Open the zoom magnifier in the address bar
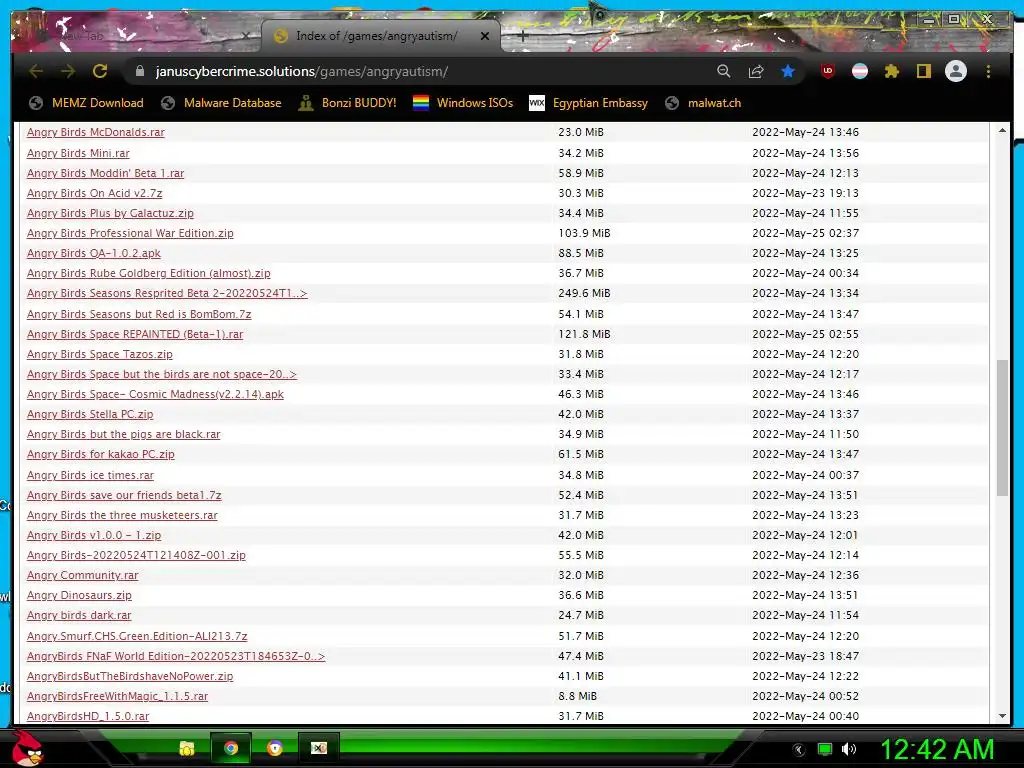Screen dimensions: 1024x768 click(x=724, y=71)
